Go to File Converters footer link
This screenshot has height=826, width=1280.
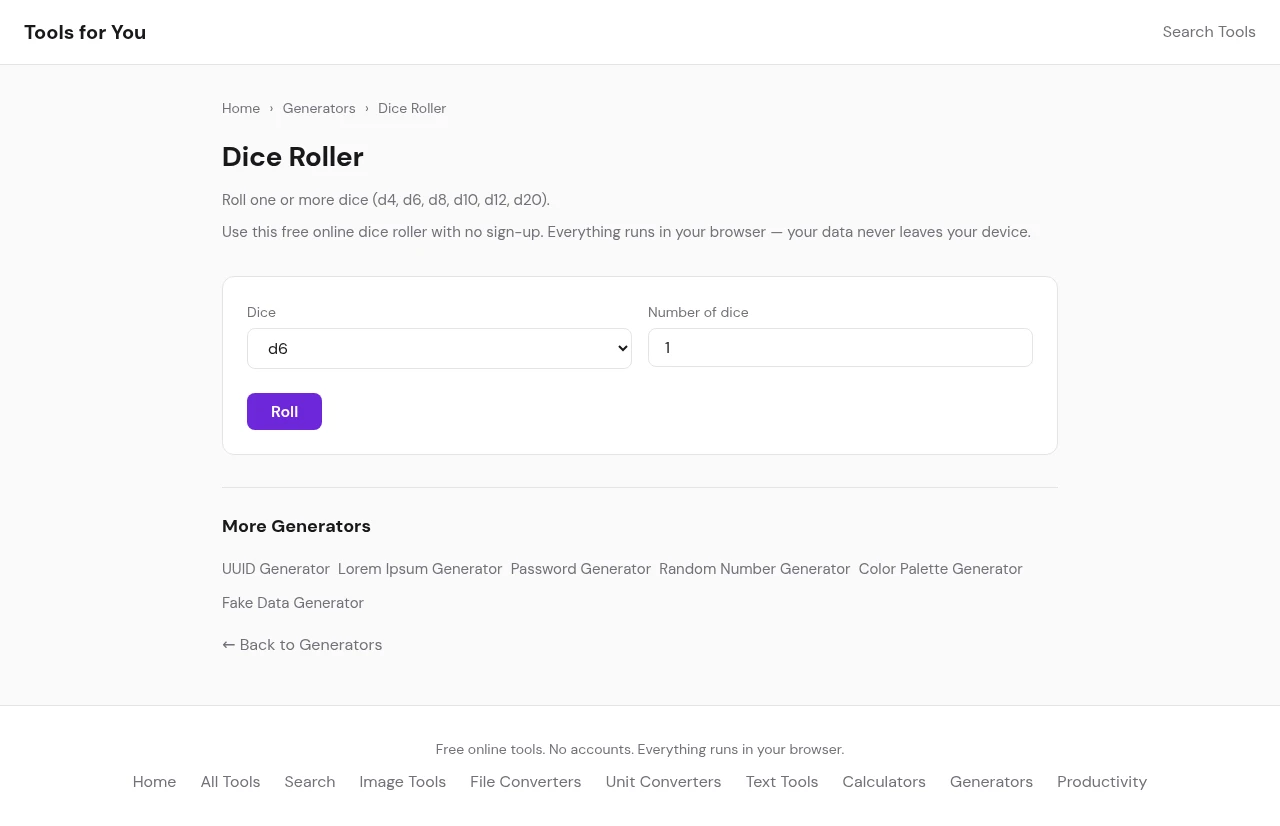click(525, 782)
